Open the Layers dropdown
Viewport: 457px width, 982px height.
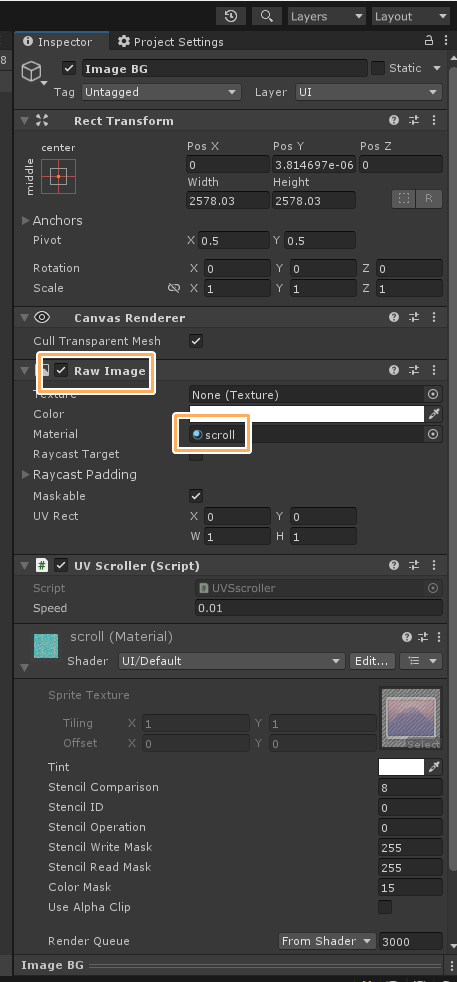point(327,16)
